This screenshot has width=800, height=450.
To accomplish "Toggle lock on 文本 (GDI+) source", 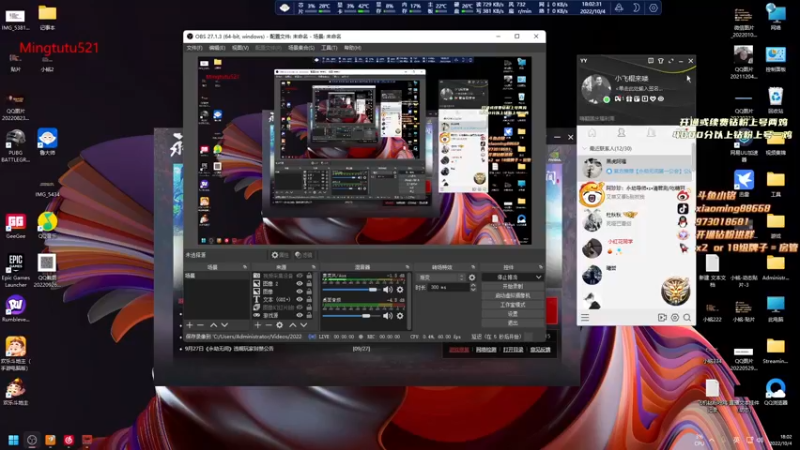I will coord(309,299).
